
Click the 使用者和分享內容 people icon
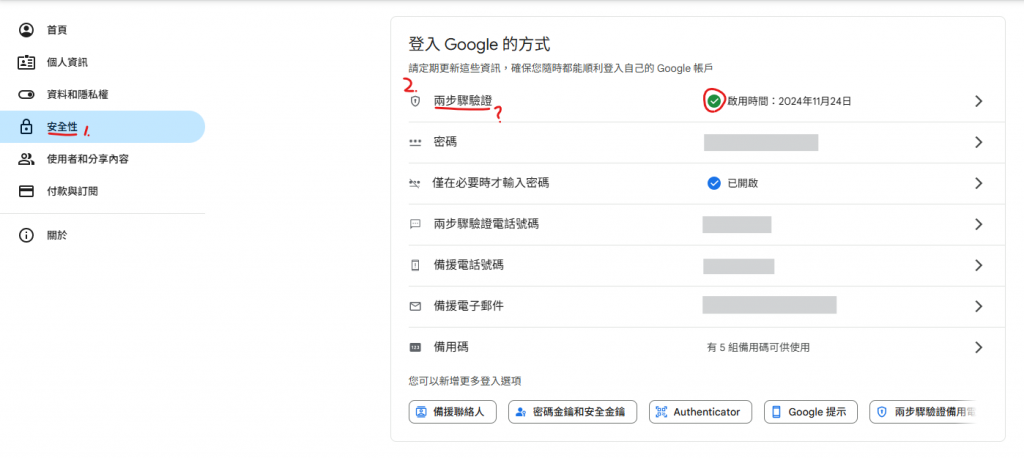point(26,159)
